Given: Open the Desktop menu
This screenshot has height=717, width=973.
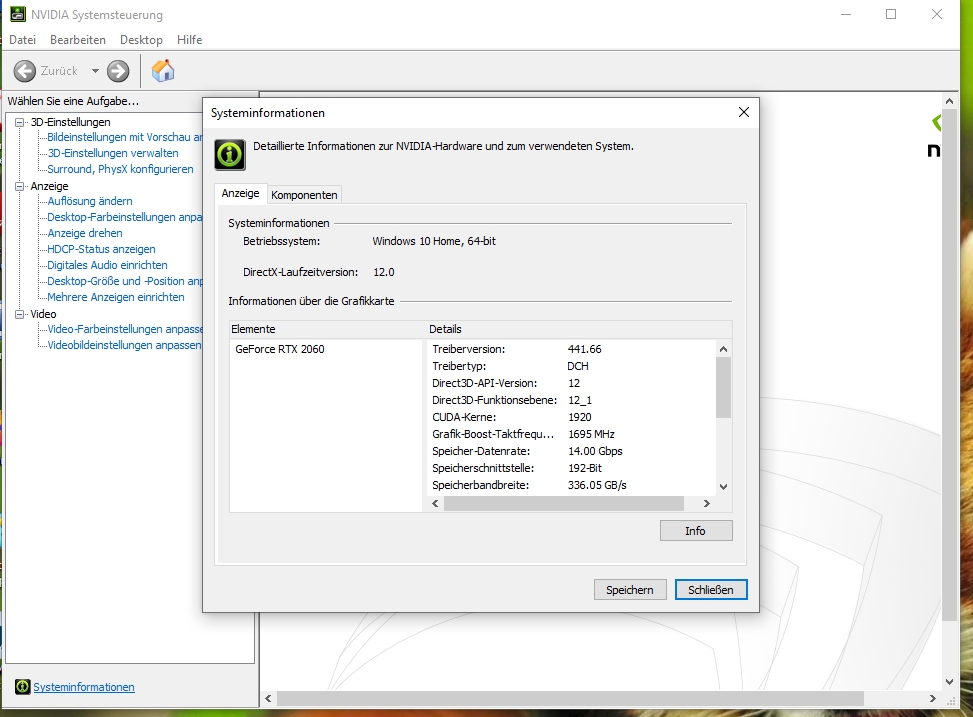Looking at the screenshot, I should click(x=141, y=40).
